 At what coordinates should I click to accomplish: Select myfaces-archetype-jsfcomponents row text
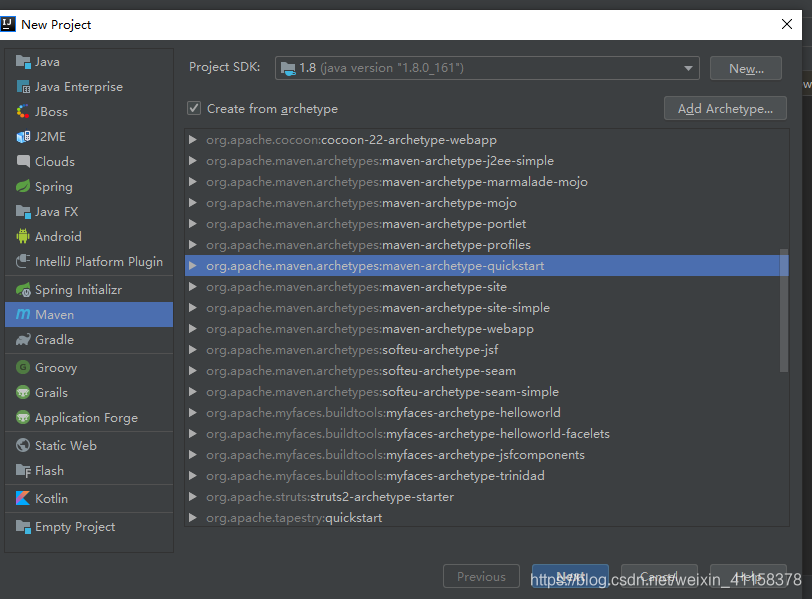click(x=395, y=455)
